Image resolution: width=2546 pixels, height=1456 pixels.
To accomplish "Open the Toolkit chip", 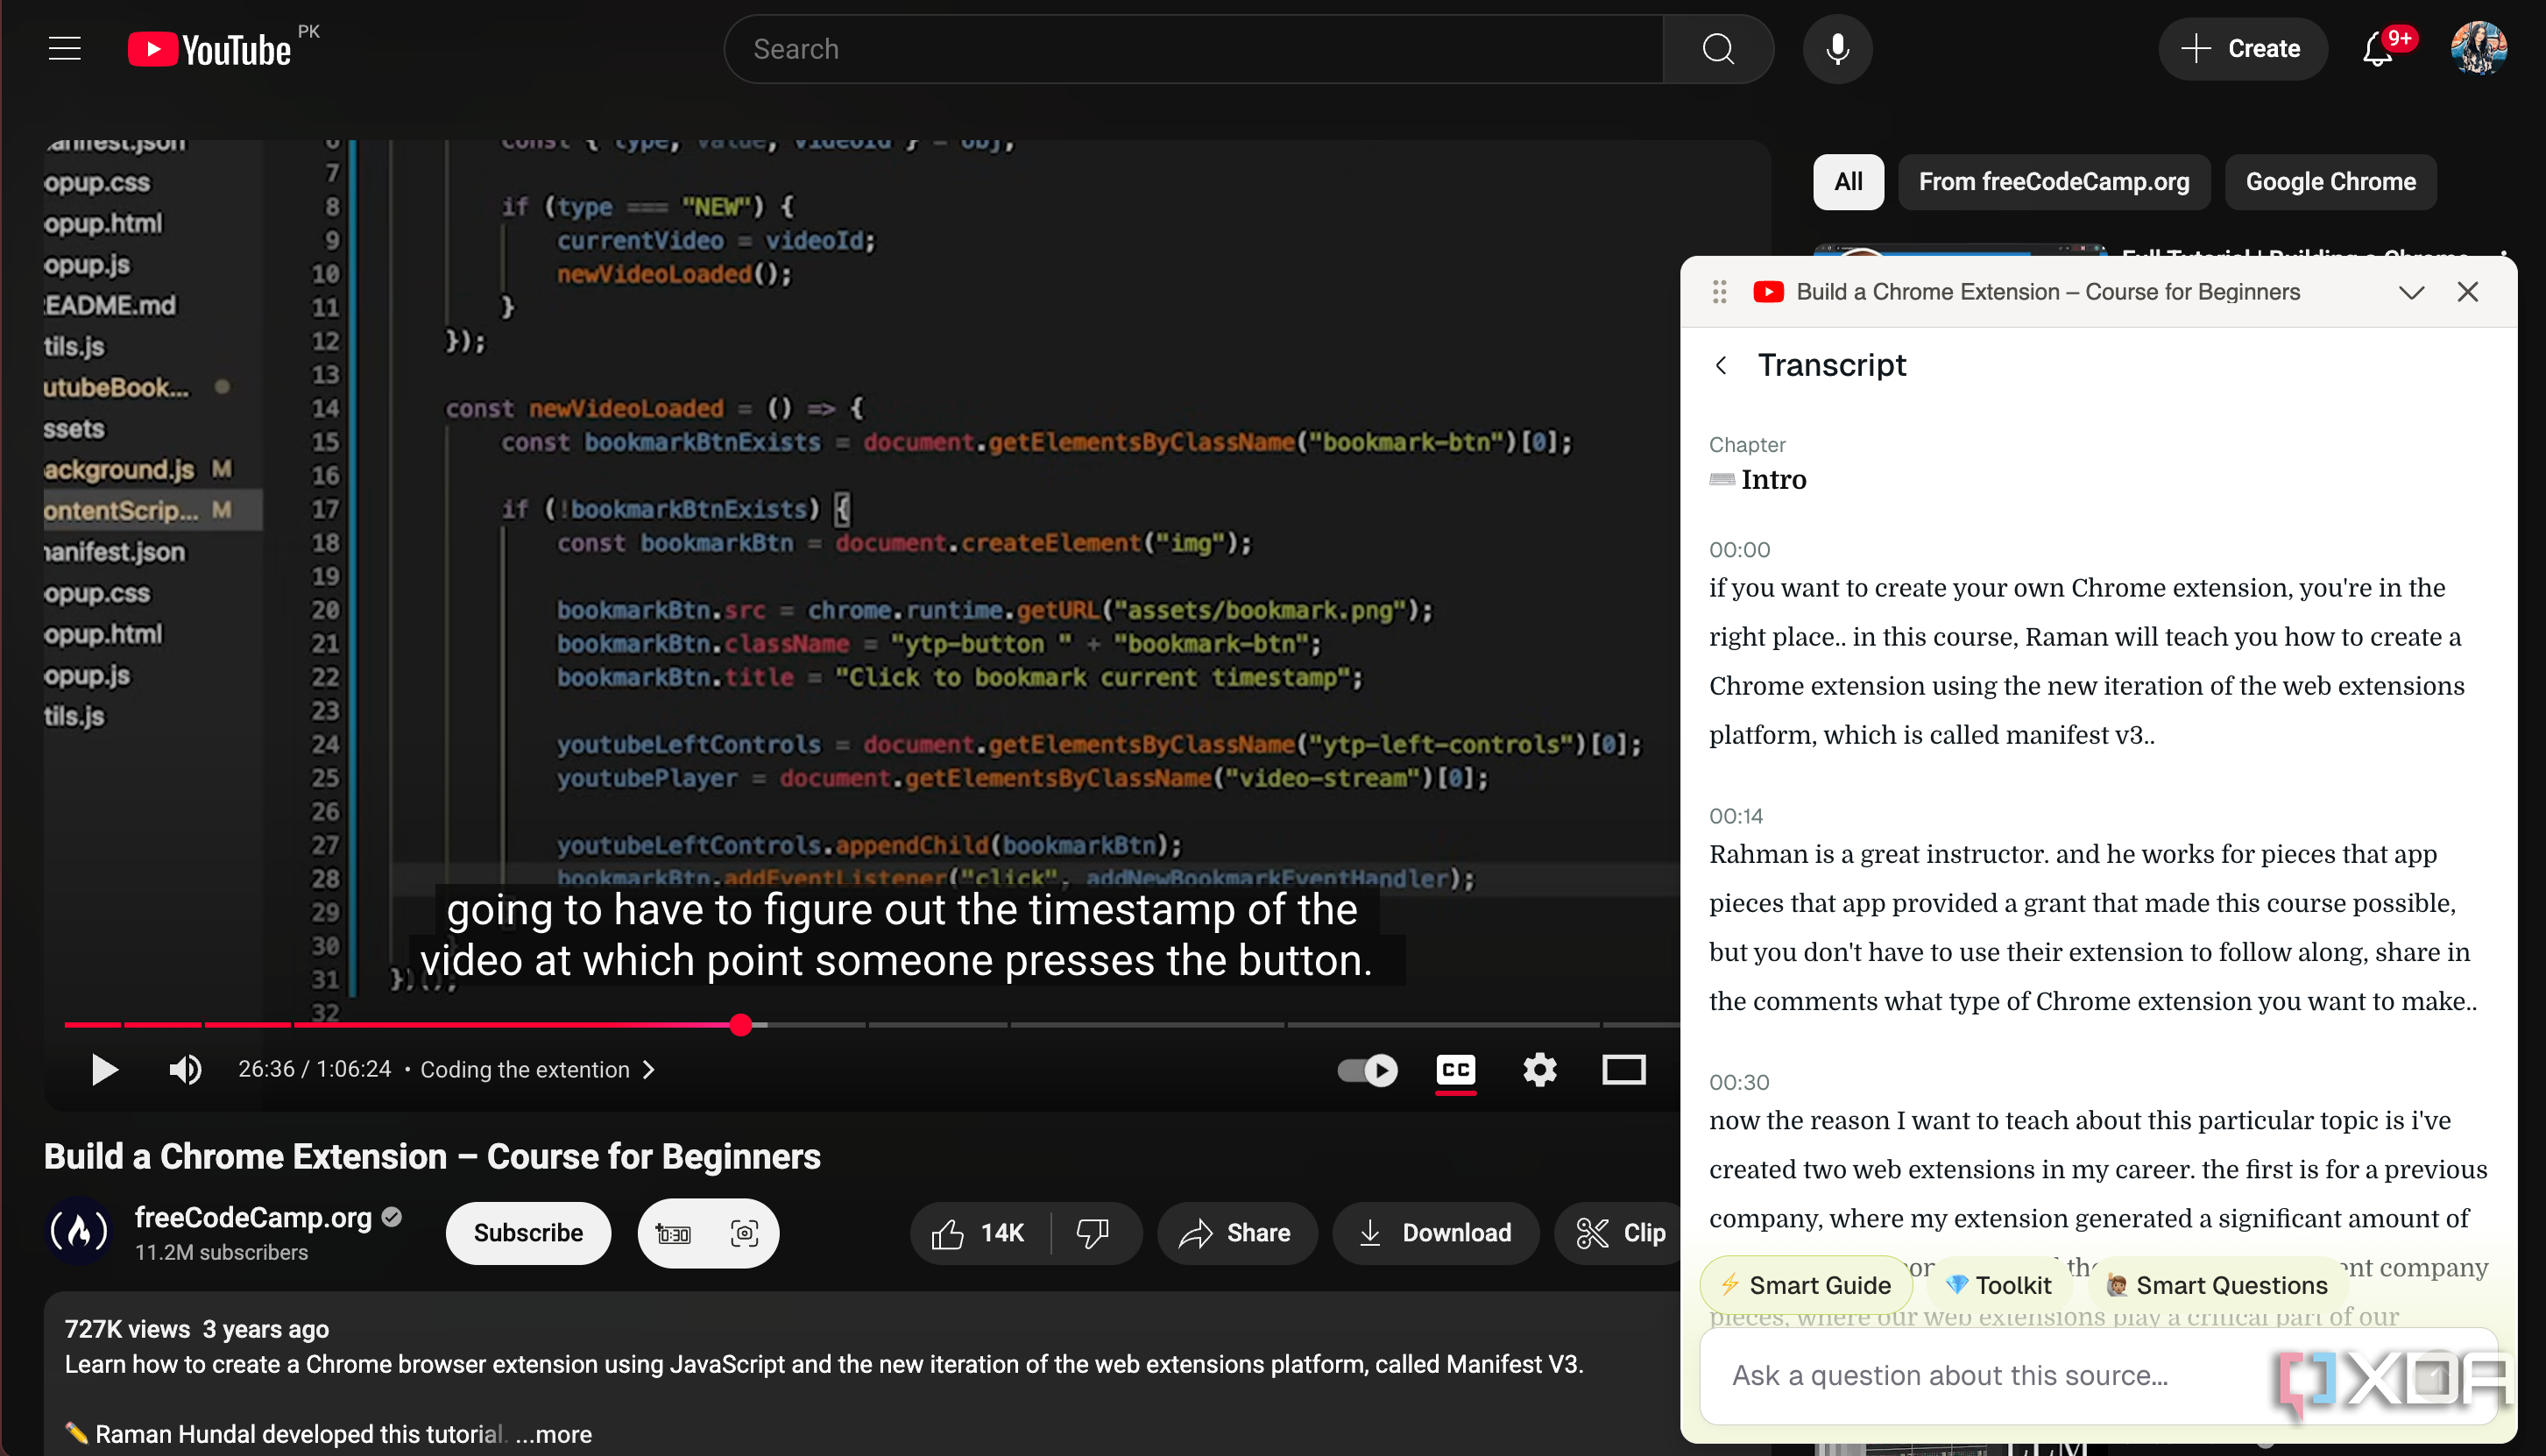I will (1999, 1285).
